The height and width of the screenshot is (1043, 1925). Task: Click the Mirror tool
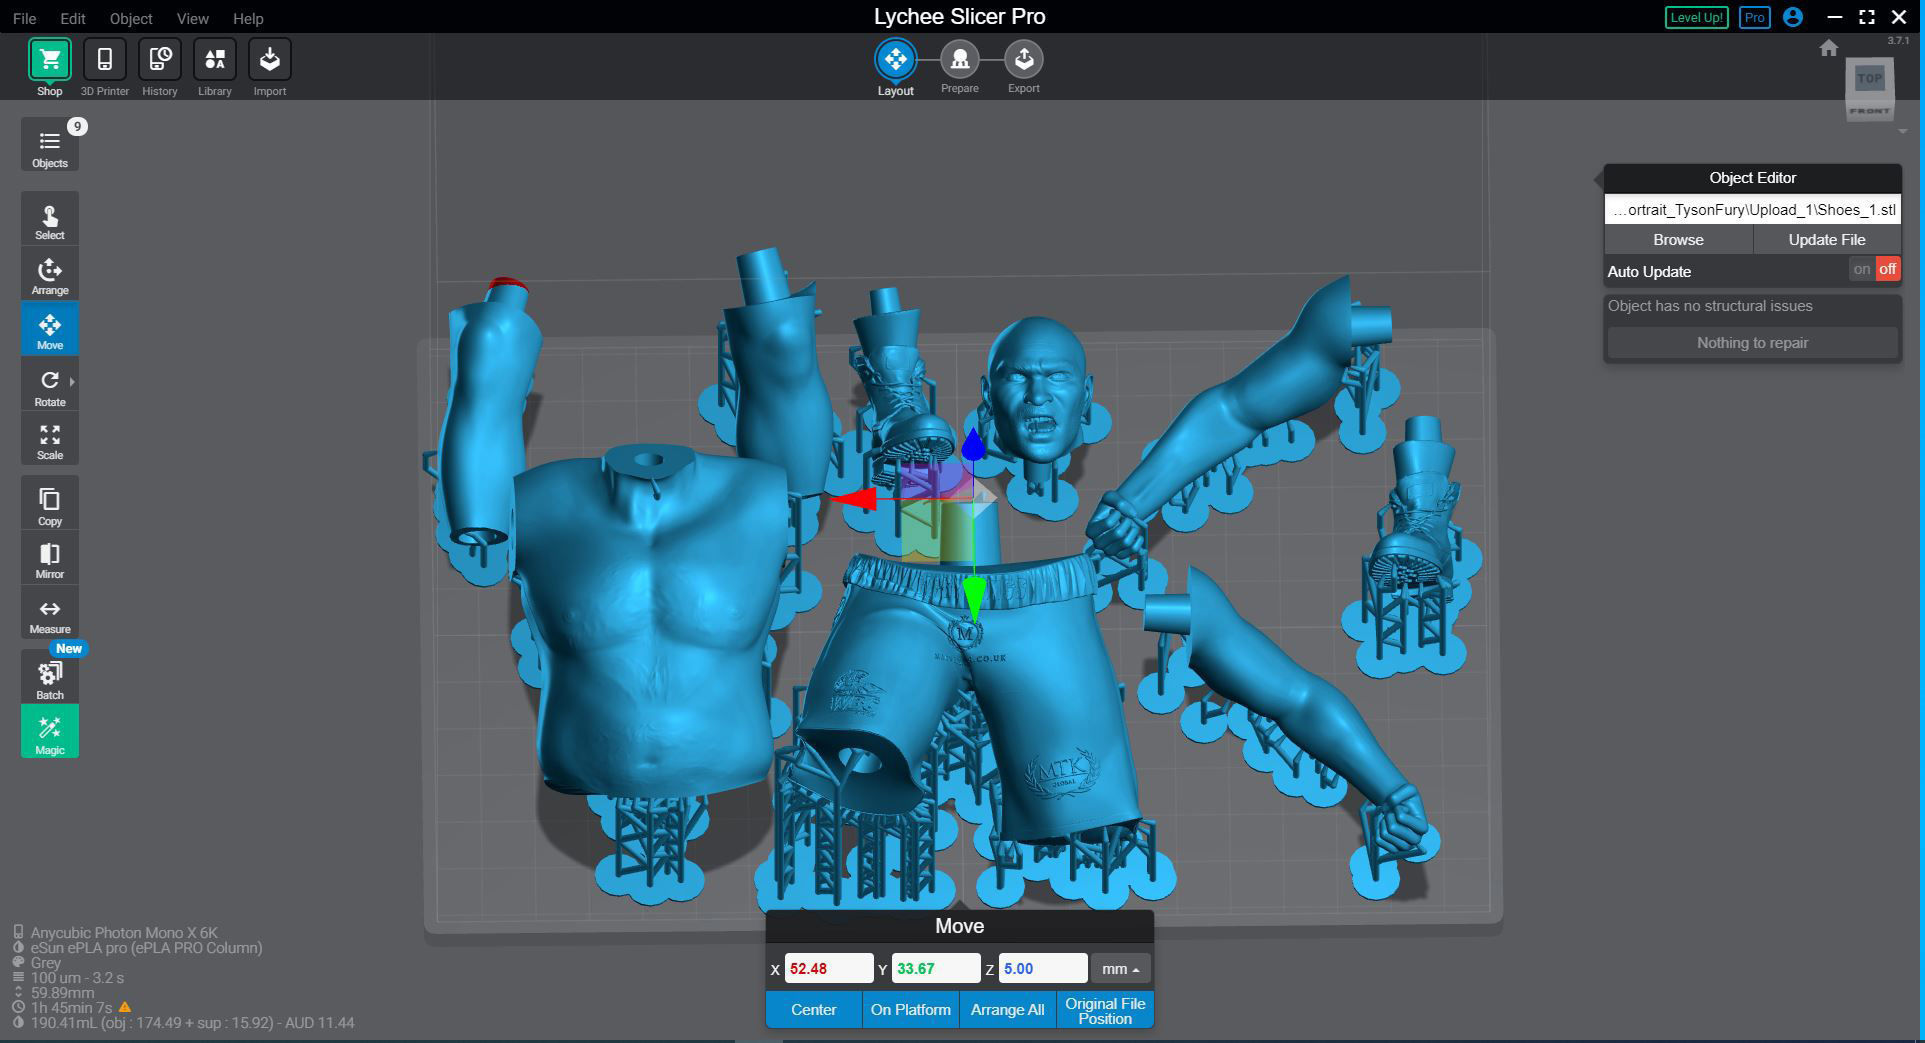(49, 558)
